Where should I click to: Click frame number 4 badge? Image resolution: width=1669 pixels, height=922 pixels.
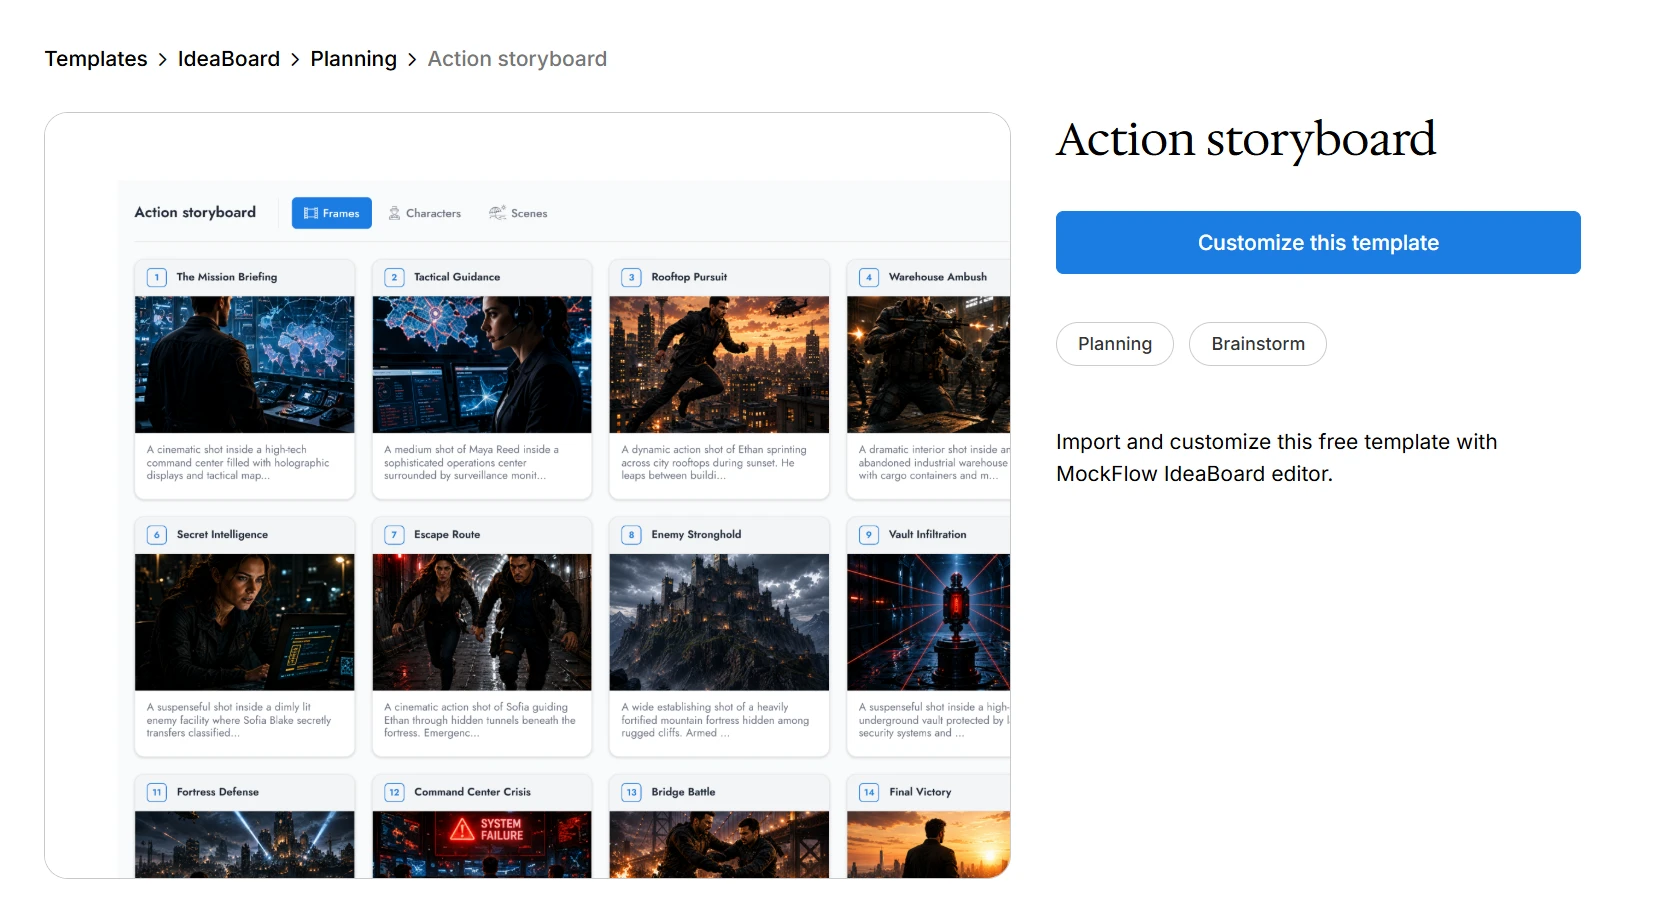(869, 277)
